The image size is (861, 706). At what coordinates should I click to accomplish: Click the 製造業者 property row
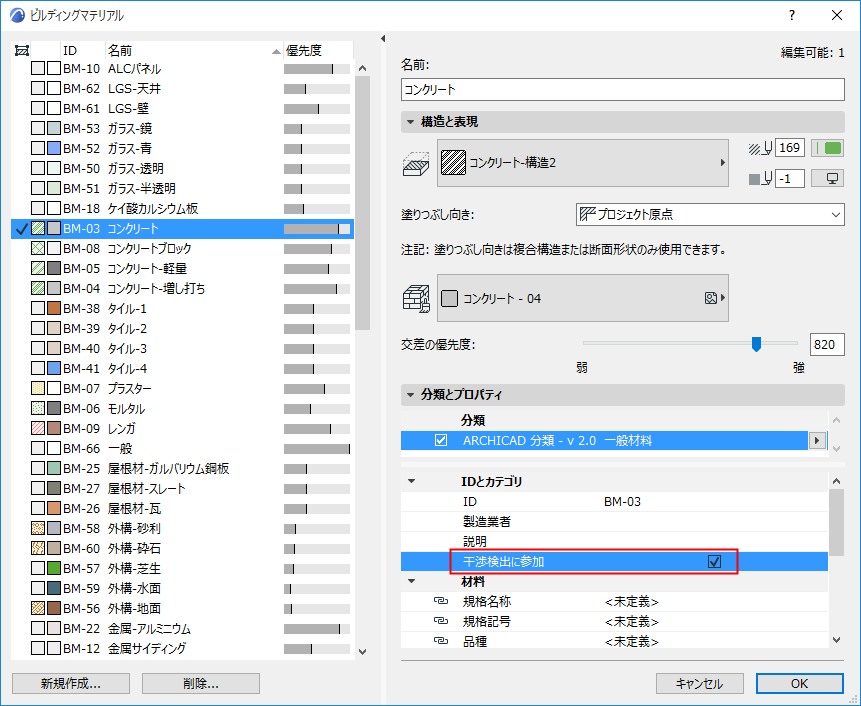tap(614, 522)
